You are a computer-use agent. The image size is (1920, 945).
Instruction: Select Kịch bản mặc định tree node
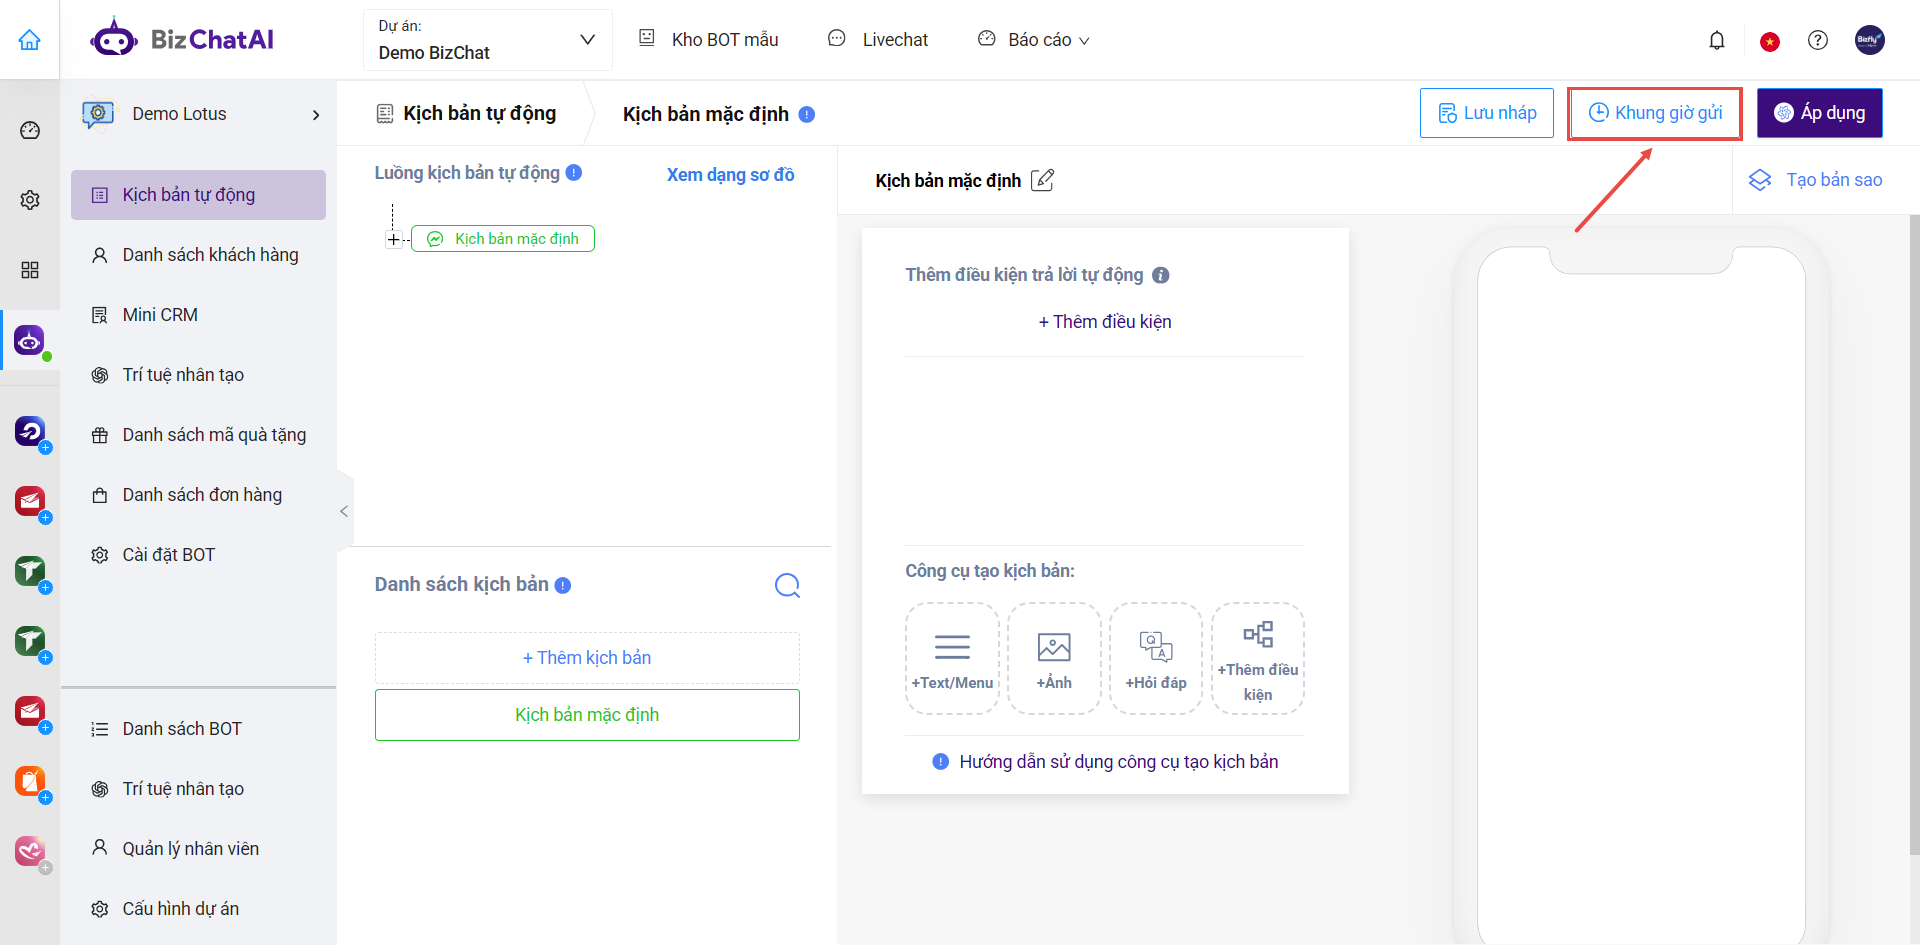[503, 239]
